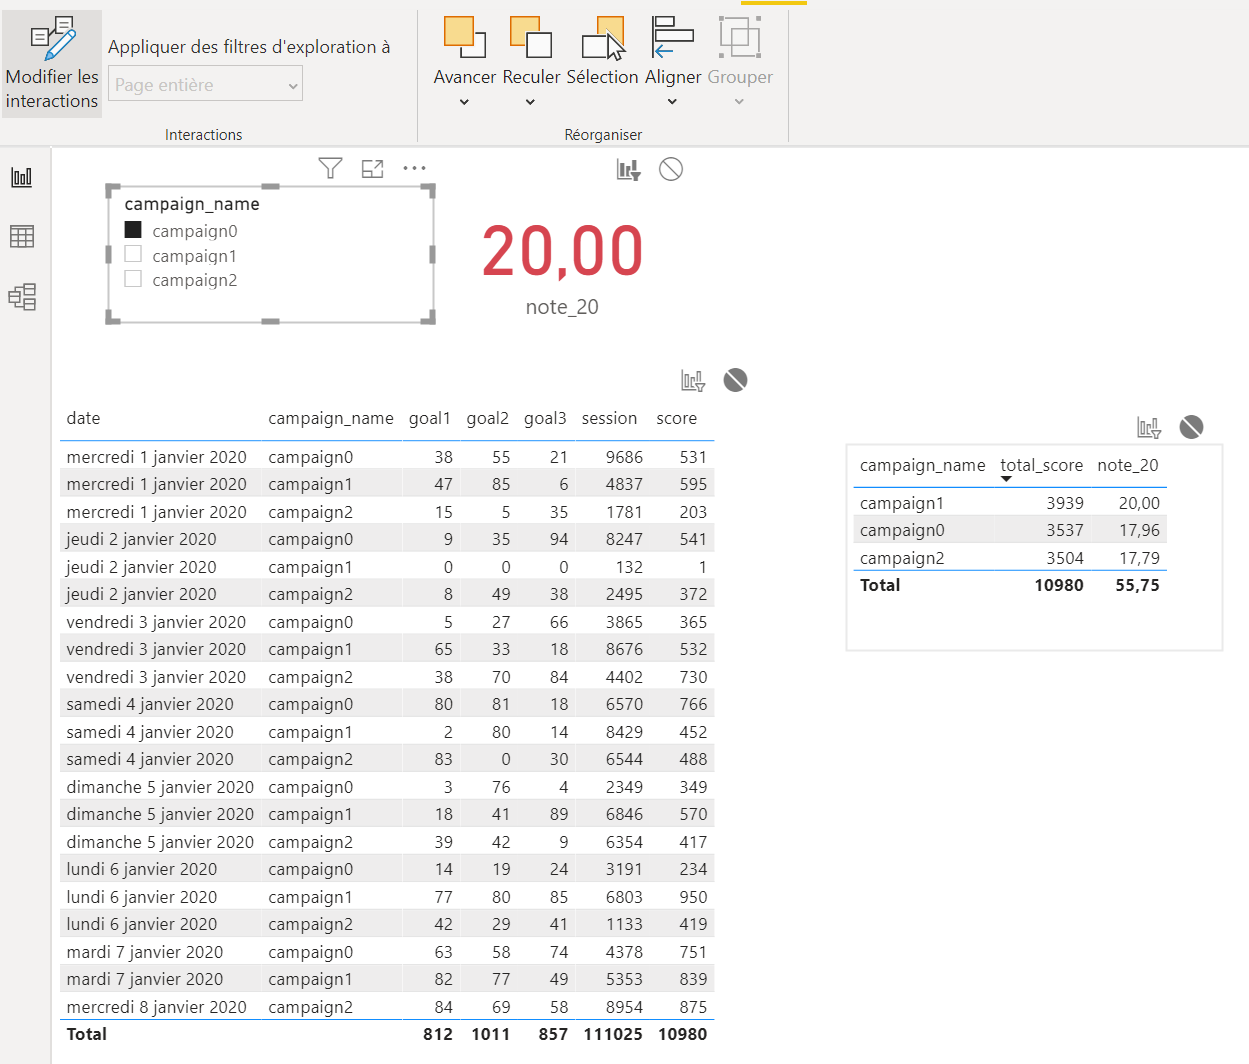Click the Modifier les interactions button
The height and width of the screenshot is (1064, 1249).
52,64
